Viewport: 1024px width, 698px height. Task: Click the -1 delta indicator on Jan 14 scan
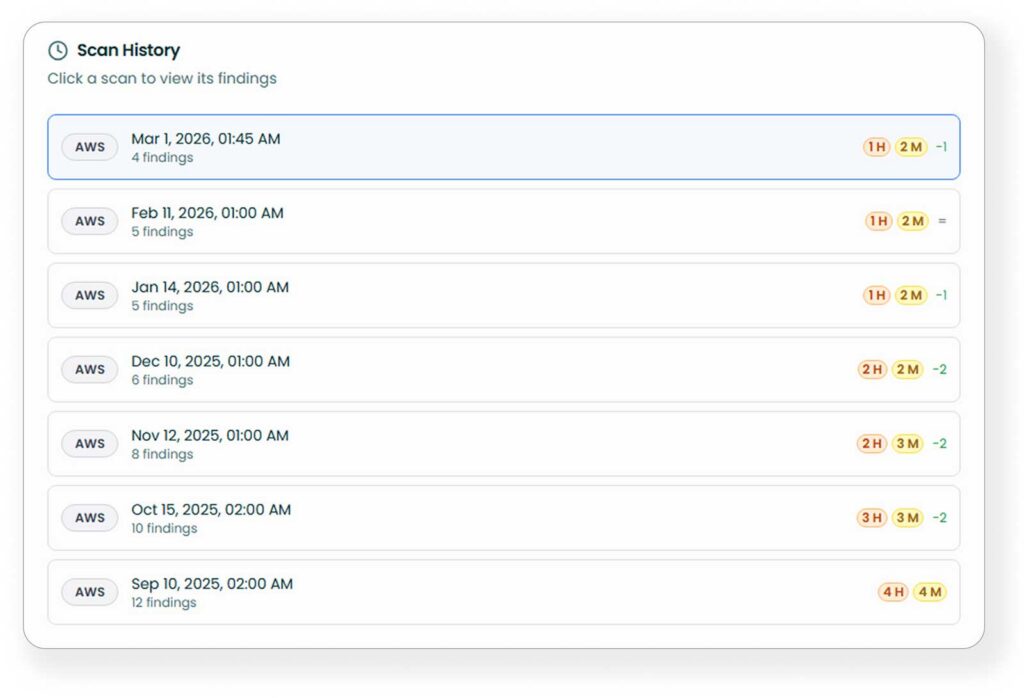(x=941, y=295)
